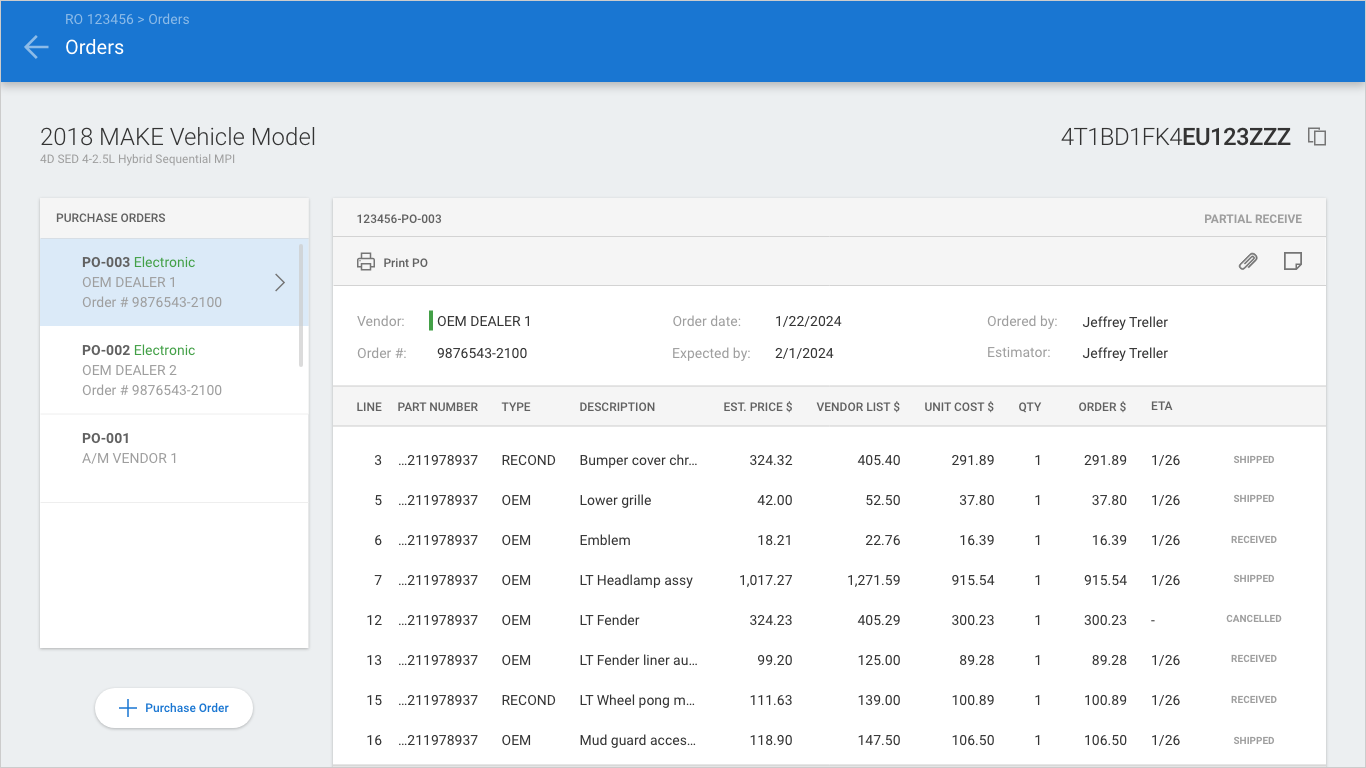The width and height of the screenshot is (1366, 768).
Task: Sort by UNIT COST $ column header
Action: click(x=959, y=407)
